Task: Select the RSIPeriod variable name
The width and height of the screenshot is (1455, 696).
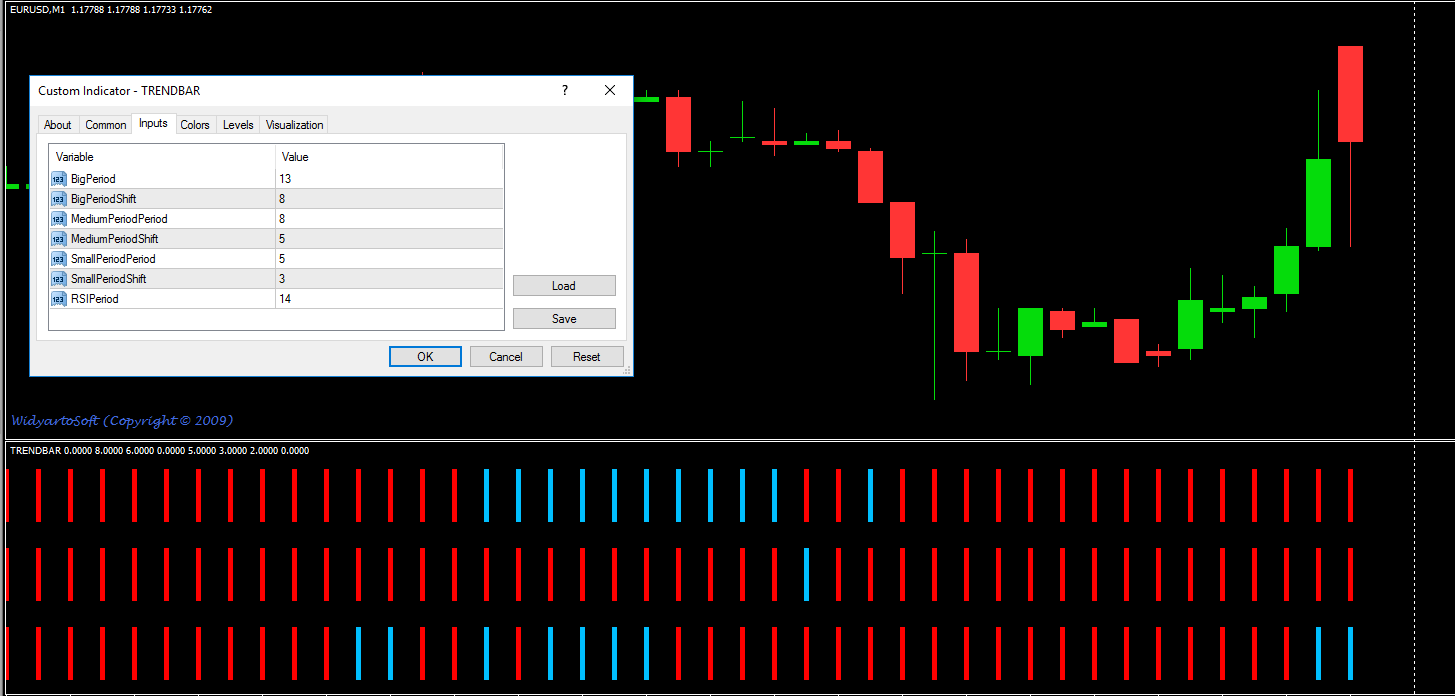Action: click(95, 299)
